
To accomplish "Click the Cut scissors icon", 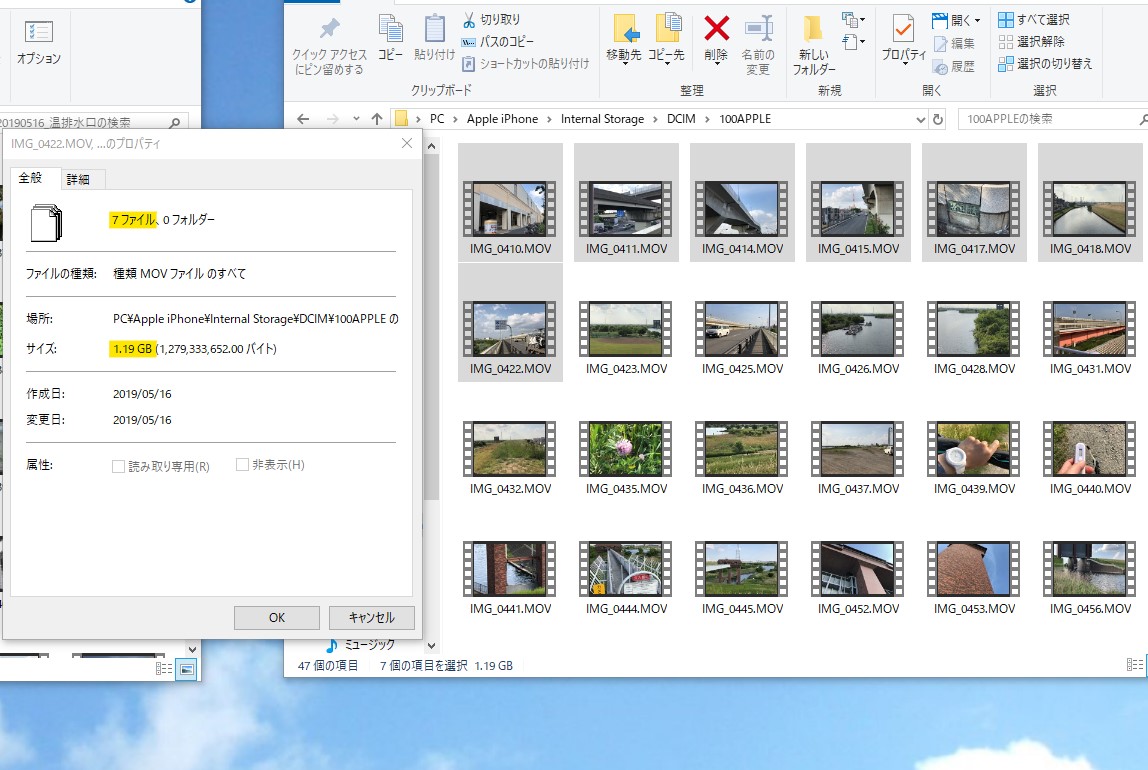I will click(x=469, y=20).
